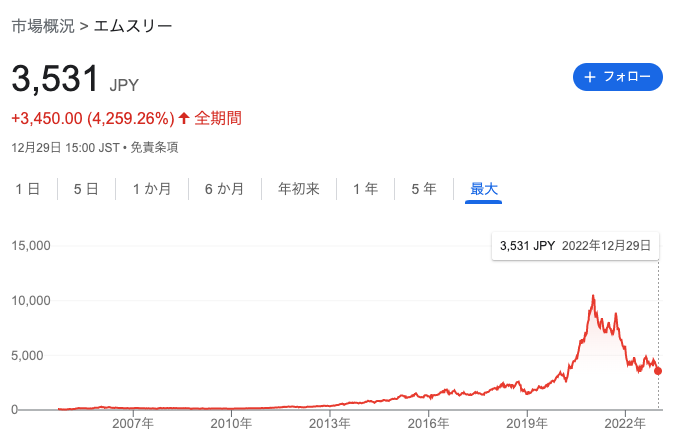Image resolution: width=681 pixels, height=444 pixels.
Task: Click the plus icon in the フォロー button
Action: click(x=589, y=77)
